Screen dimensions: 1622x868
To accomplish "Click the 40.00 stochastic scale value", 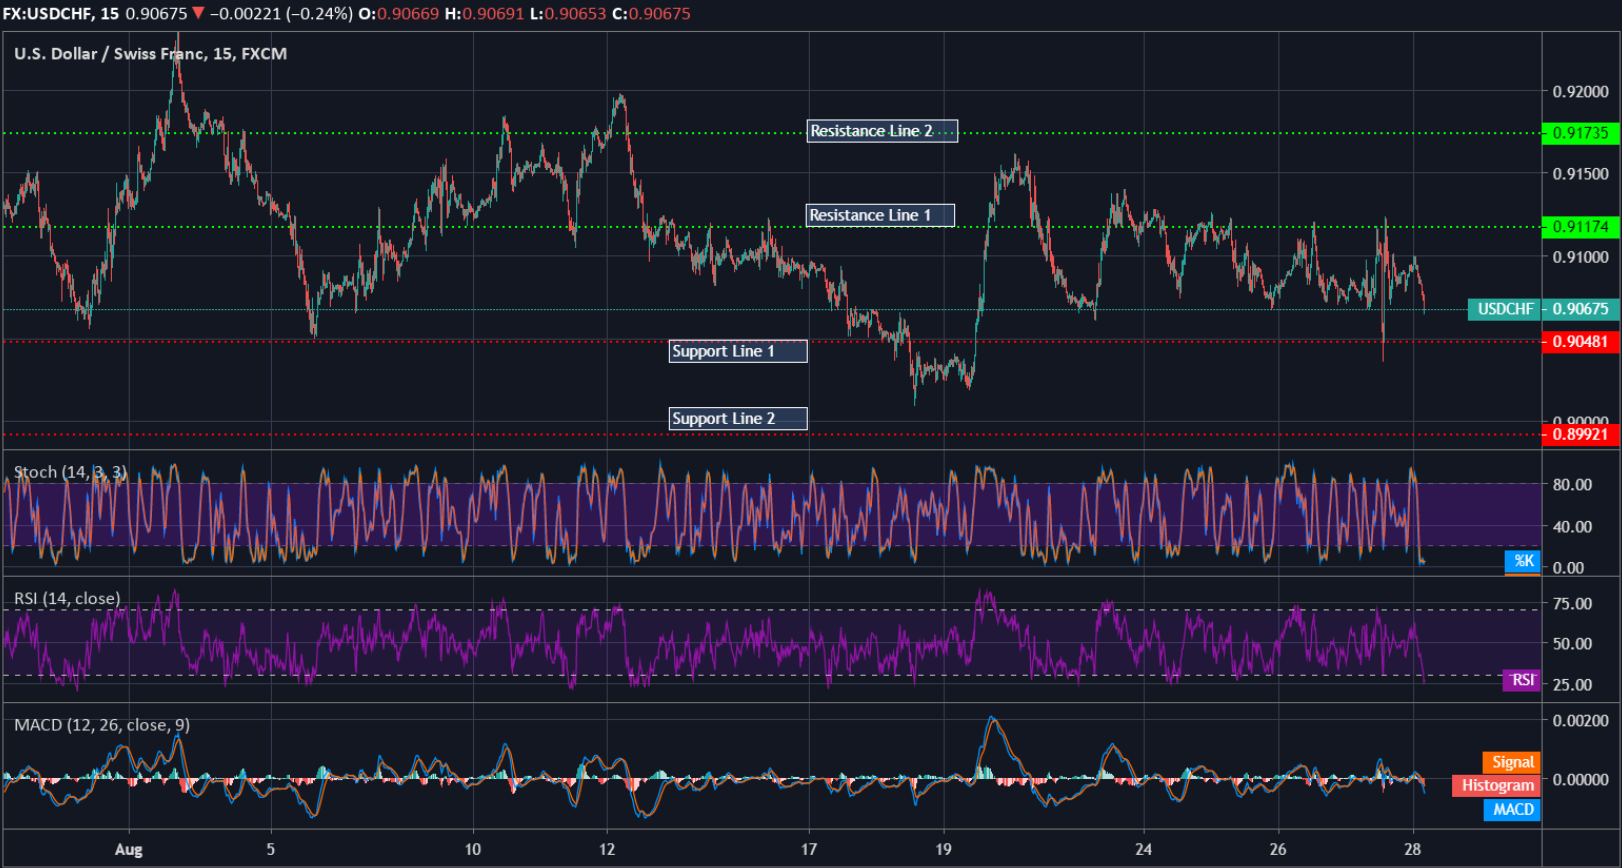I will 1572,527.
